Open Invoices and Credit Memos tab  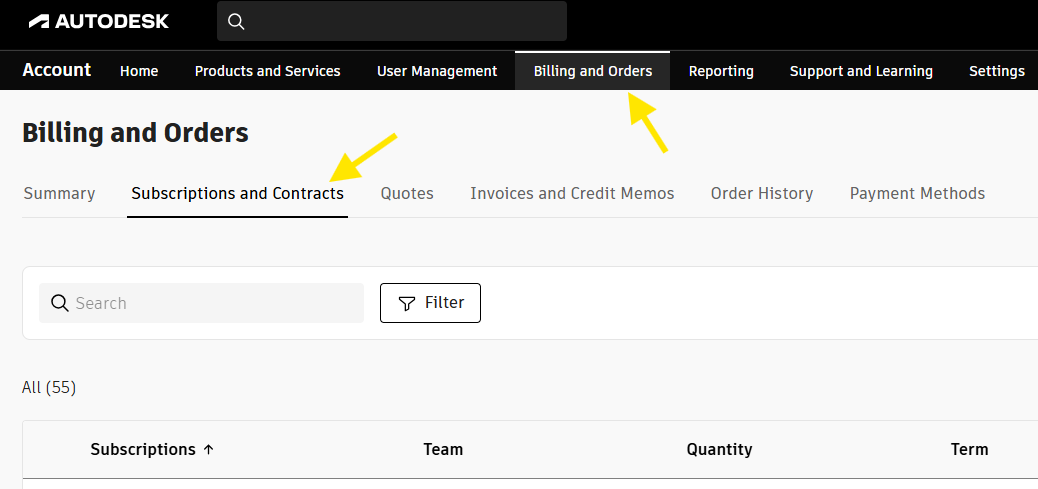pos(572,194)
